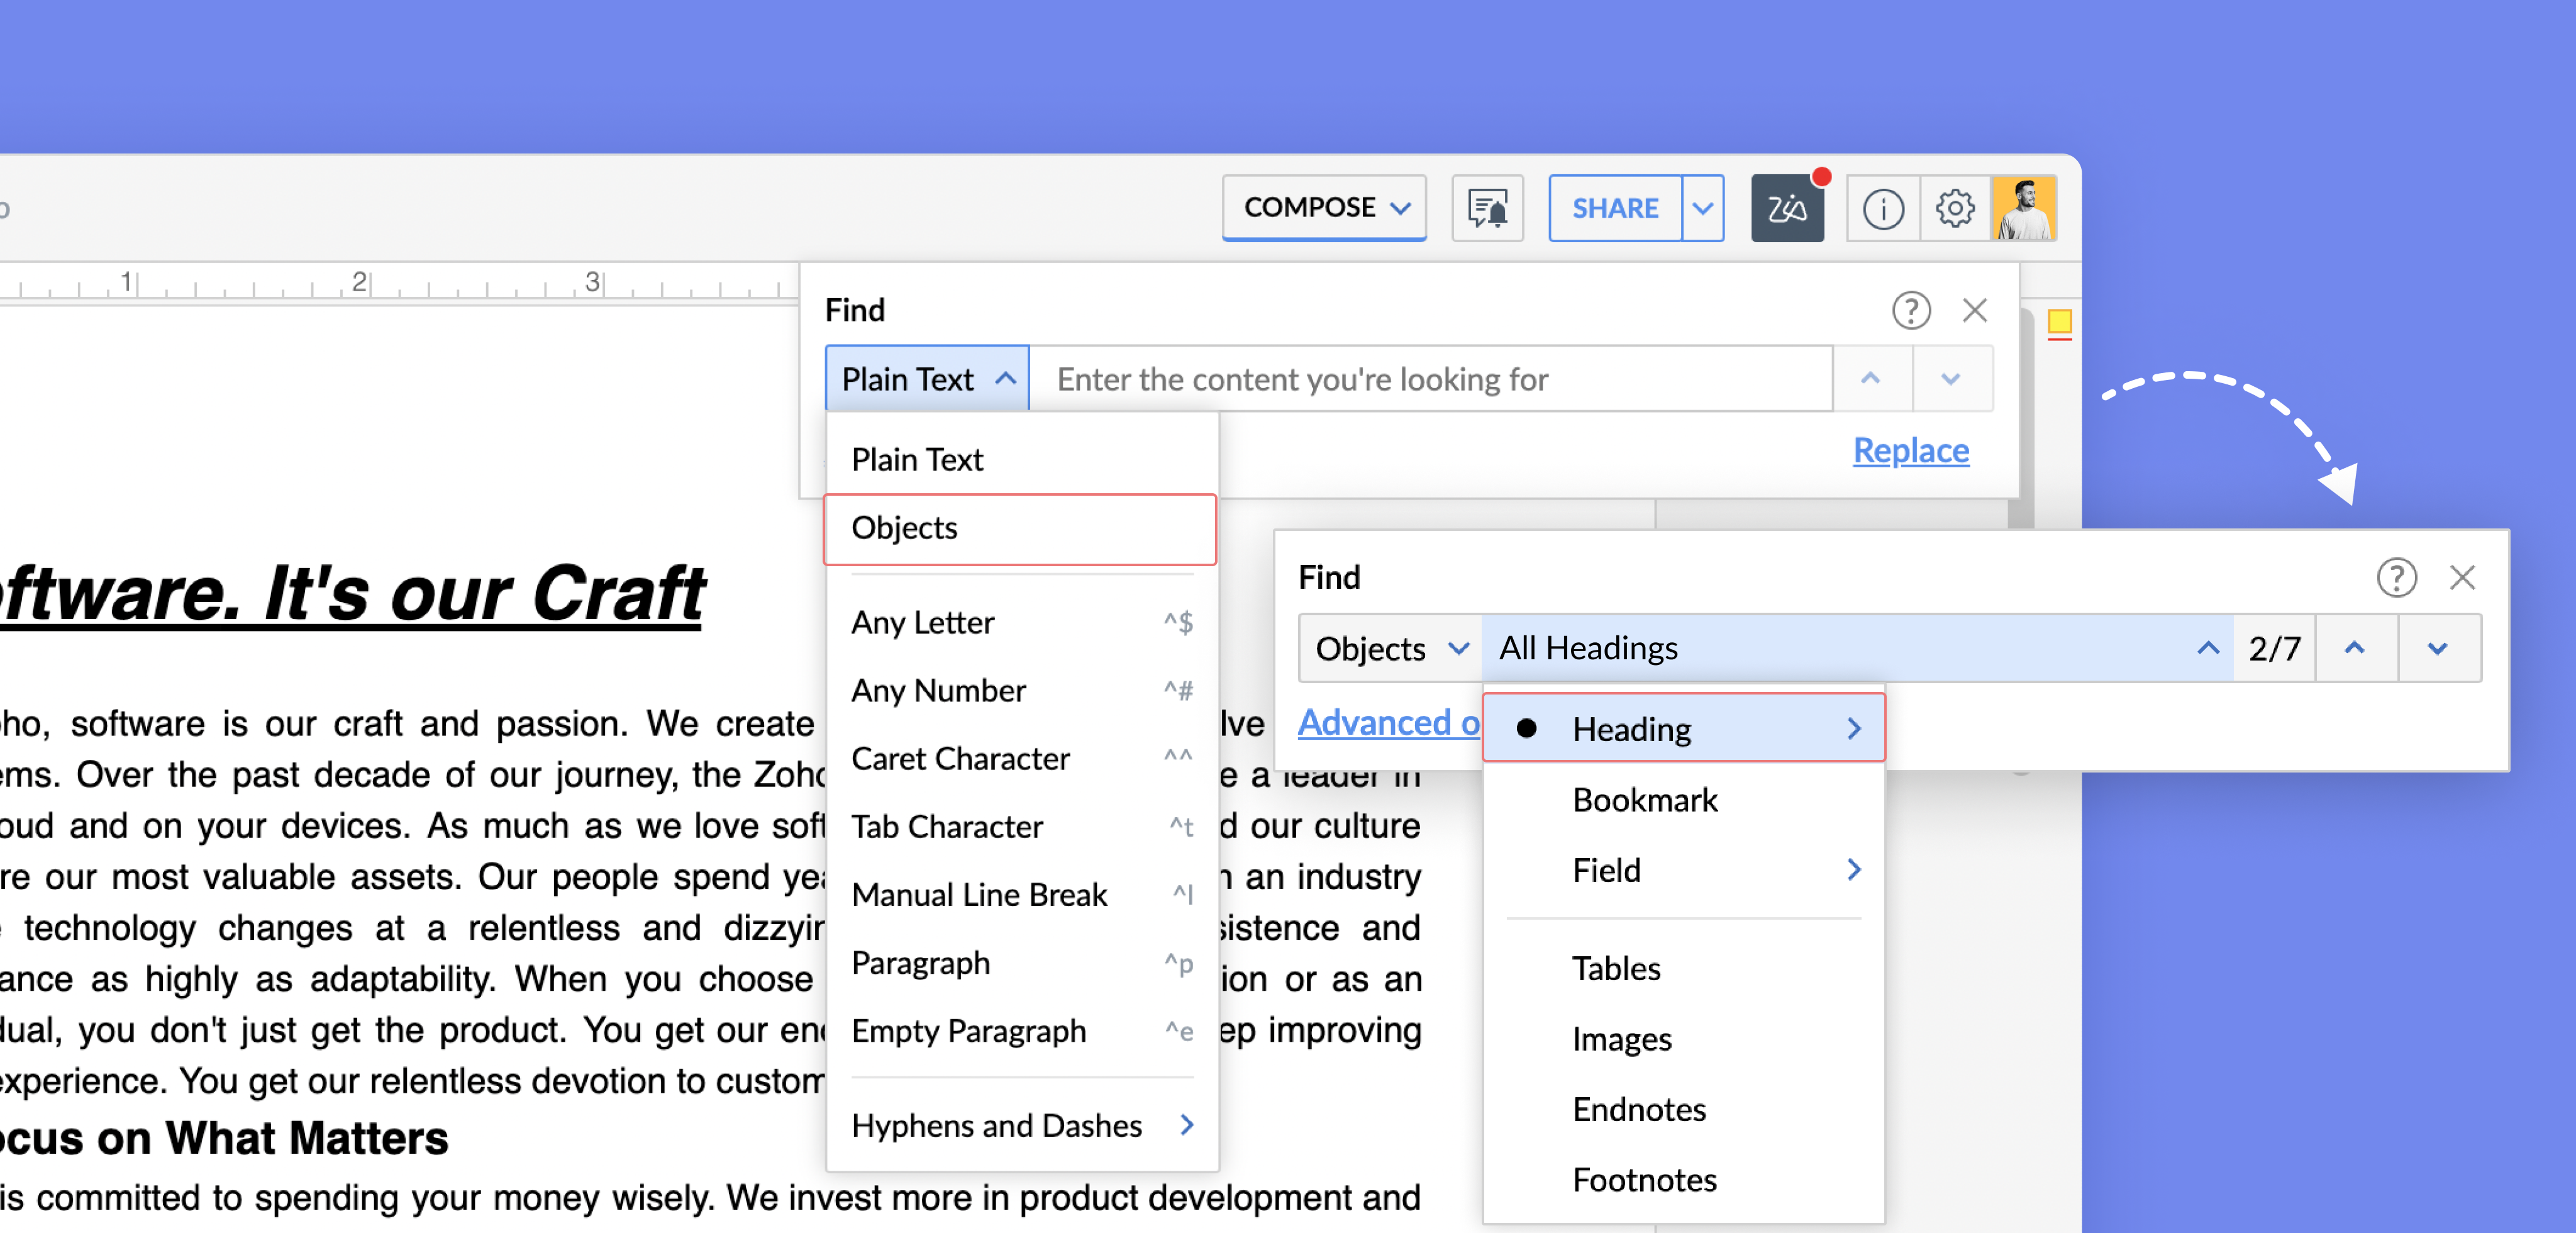
Task: Select Any Letter special character
Action: click(1022, 622)
